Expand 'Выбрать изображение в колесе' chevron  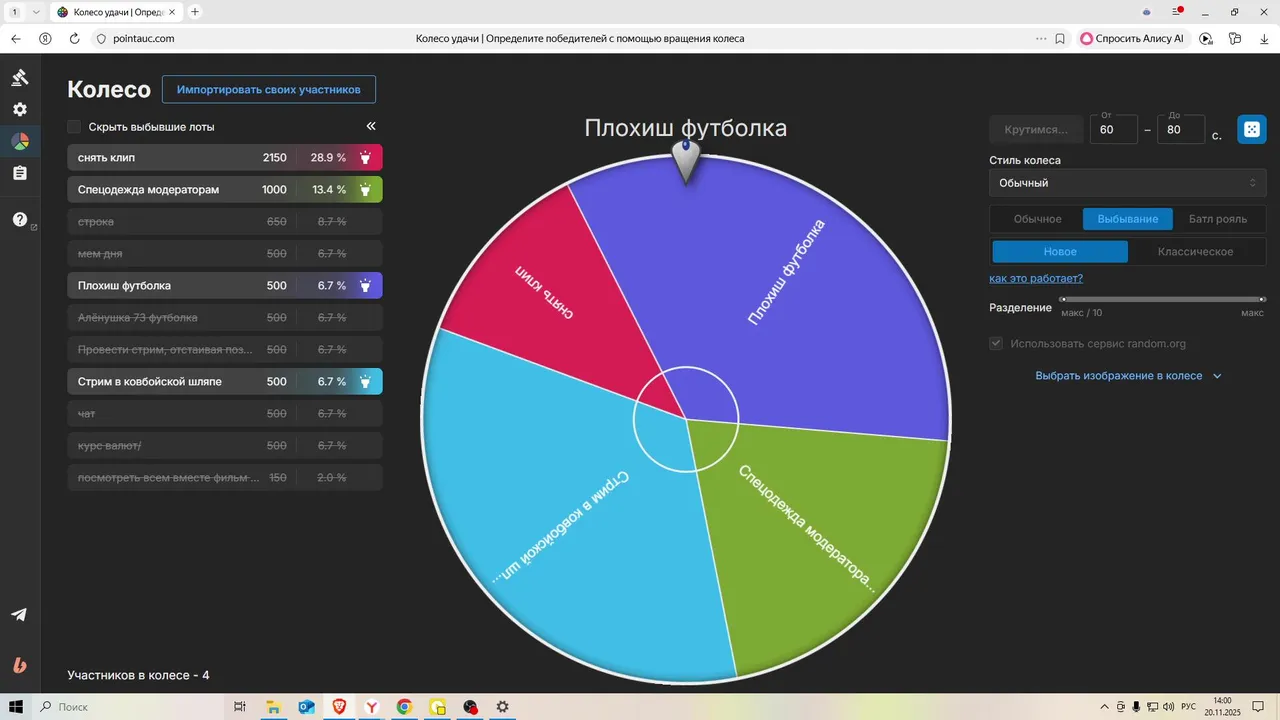(1217, 376)
